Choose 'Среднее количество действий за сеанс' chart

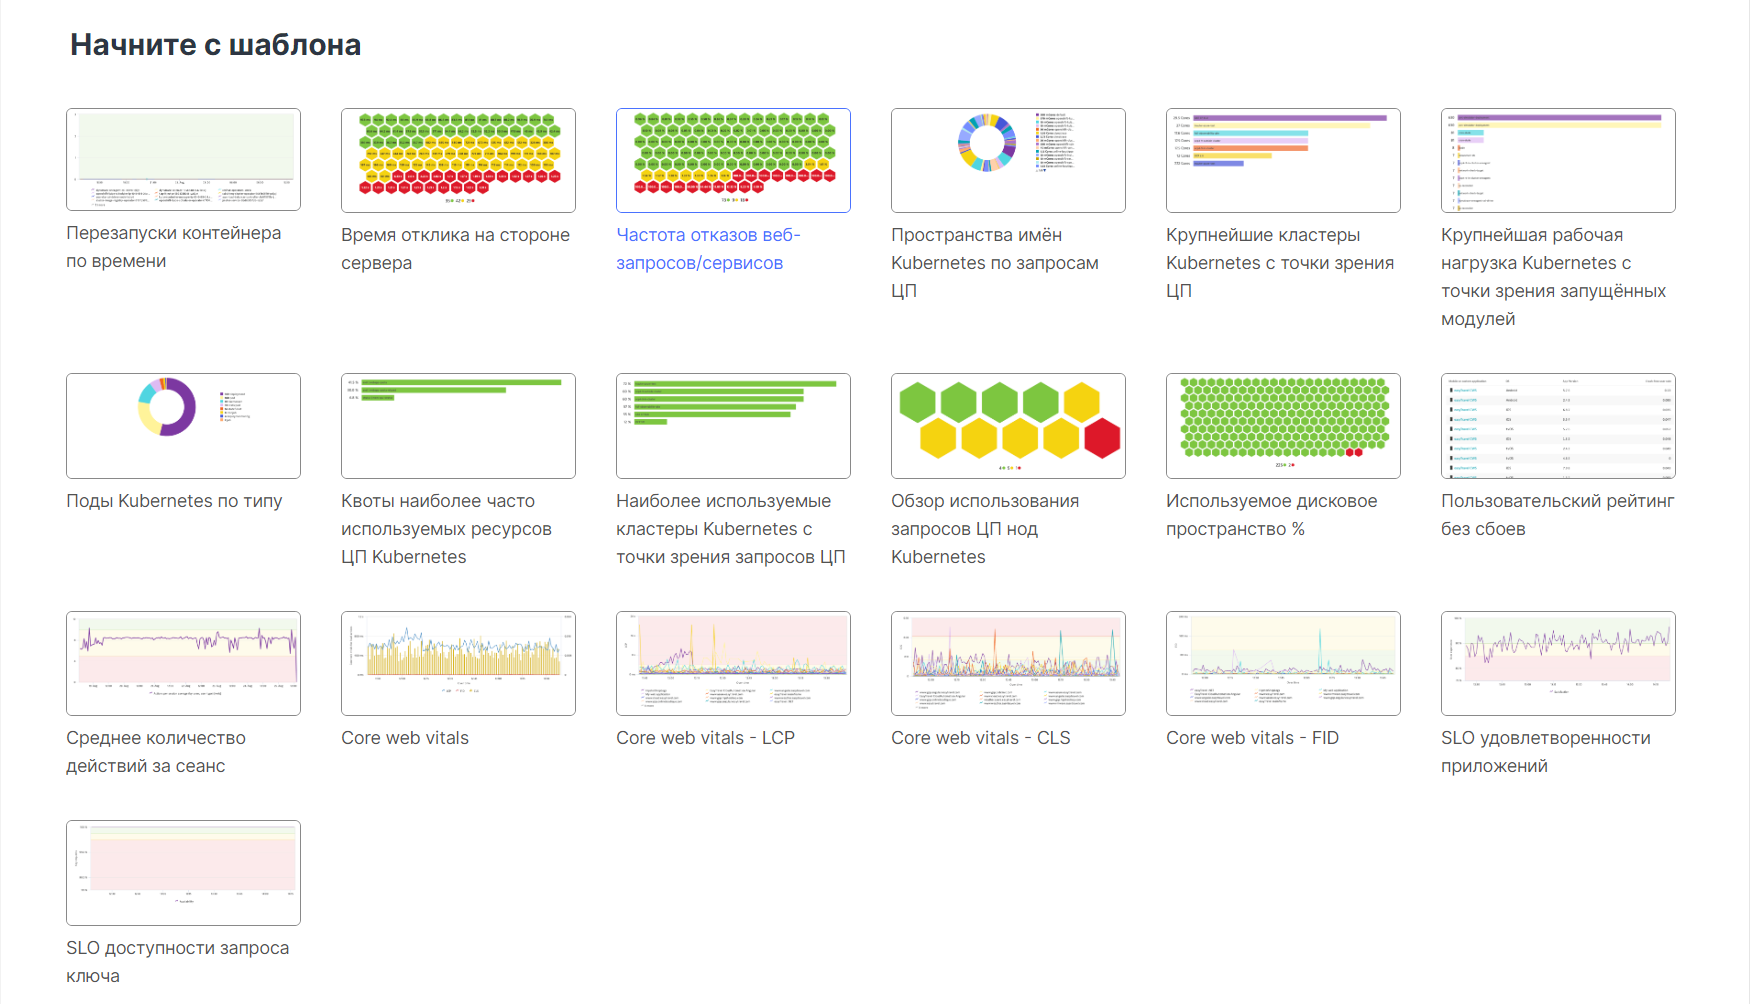[x=183, y=663]
